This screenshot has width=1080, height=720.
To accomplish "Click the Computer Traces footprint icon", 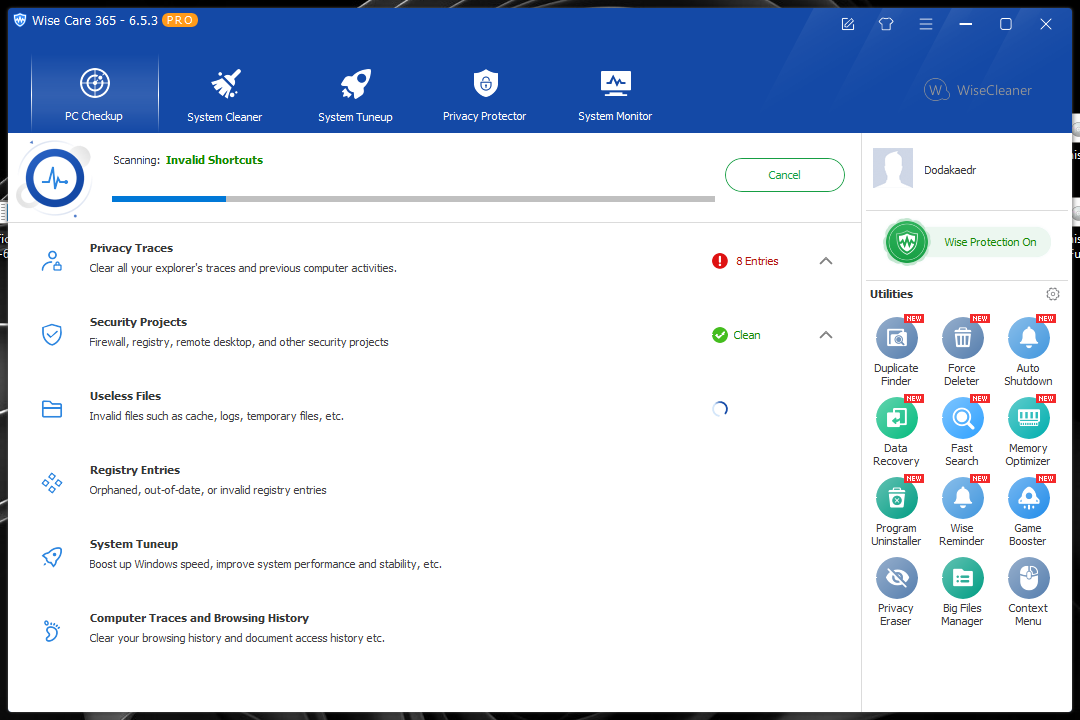I will [x=52, y=631].
